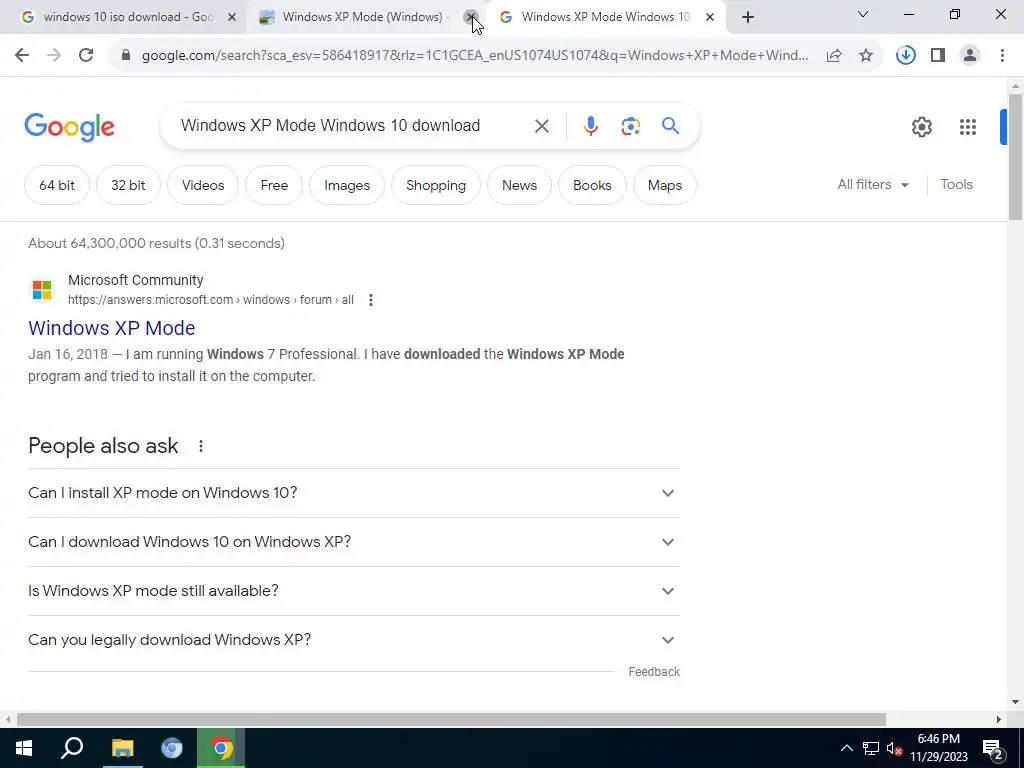1024x768 pixels.
Task: Click the horizontal scrollbar thumb
Action: coord(451,720)
